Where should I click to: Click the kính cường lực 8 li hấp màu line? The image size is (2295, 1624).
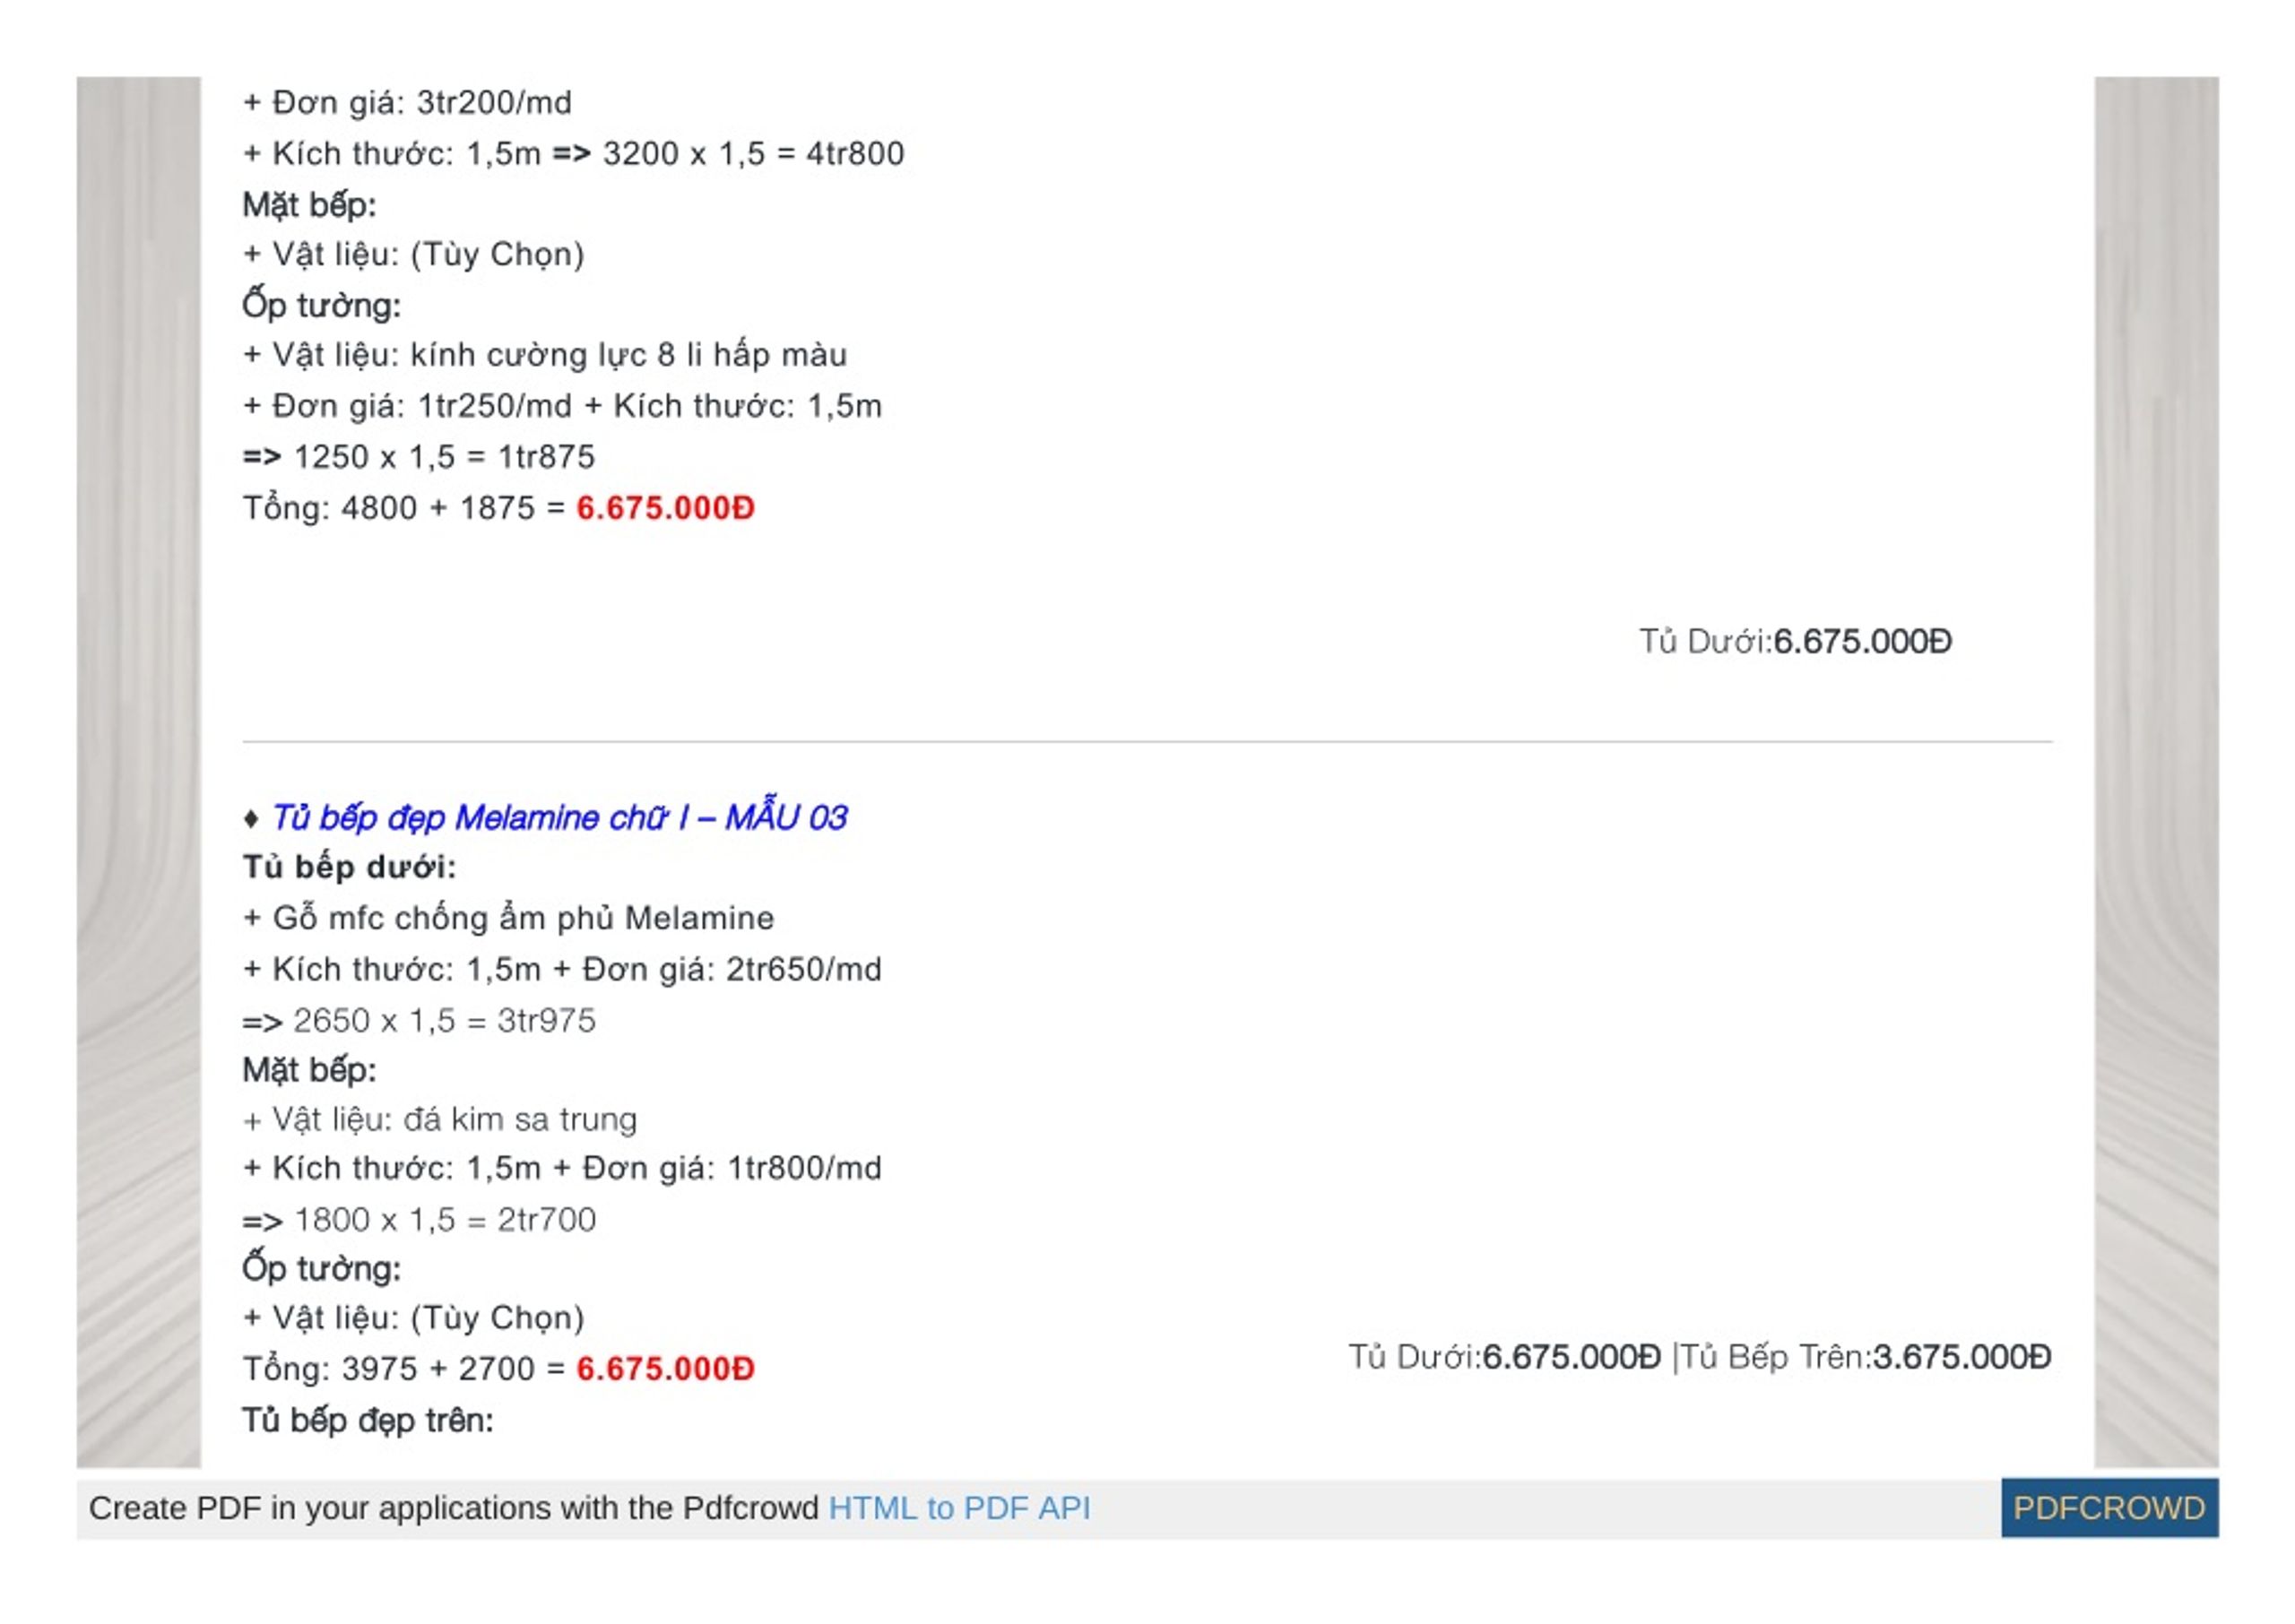(x=545, y=355)
